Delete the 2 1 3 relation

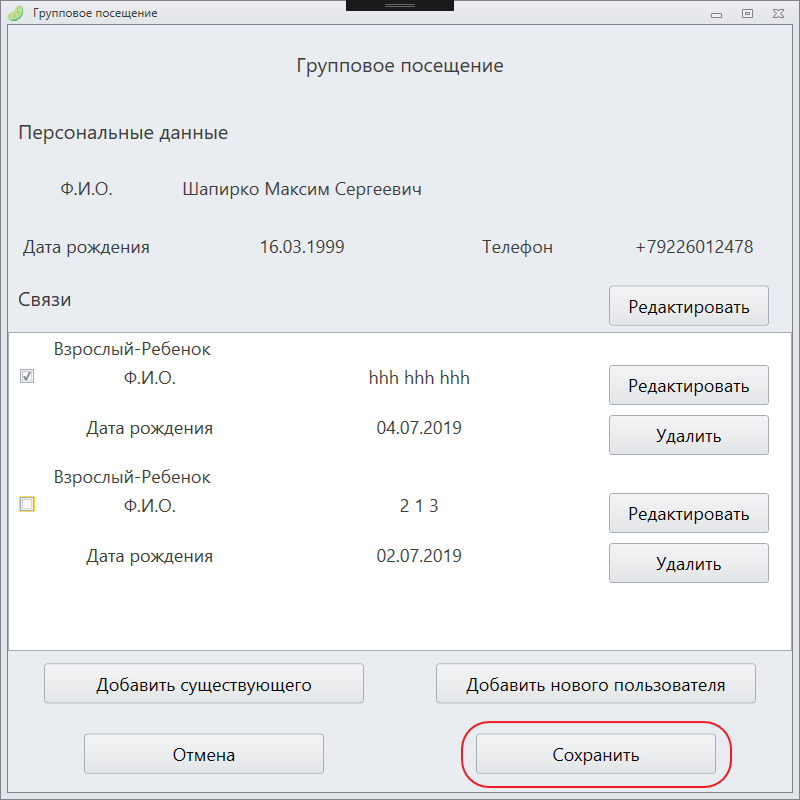[688, 563]
